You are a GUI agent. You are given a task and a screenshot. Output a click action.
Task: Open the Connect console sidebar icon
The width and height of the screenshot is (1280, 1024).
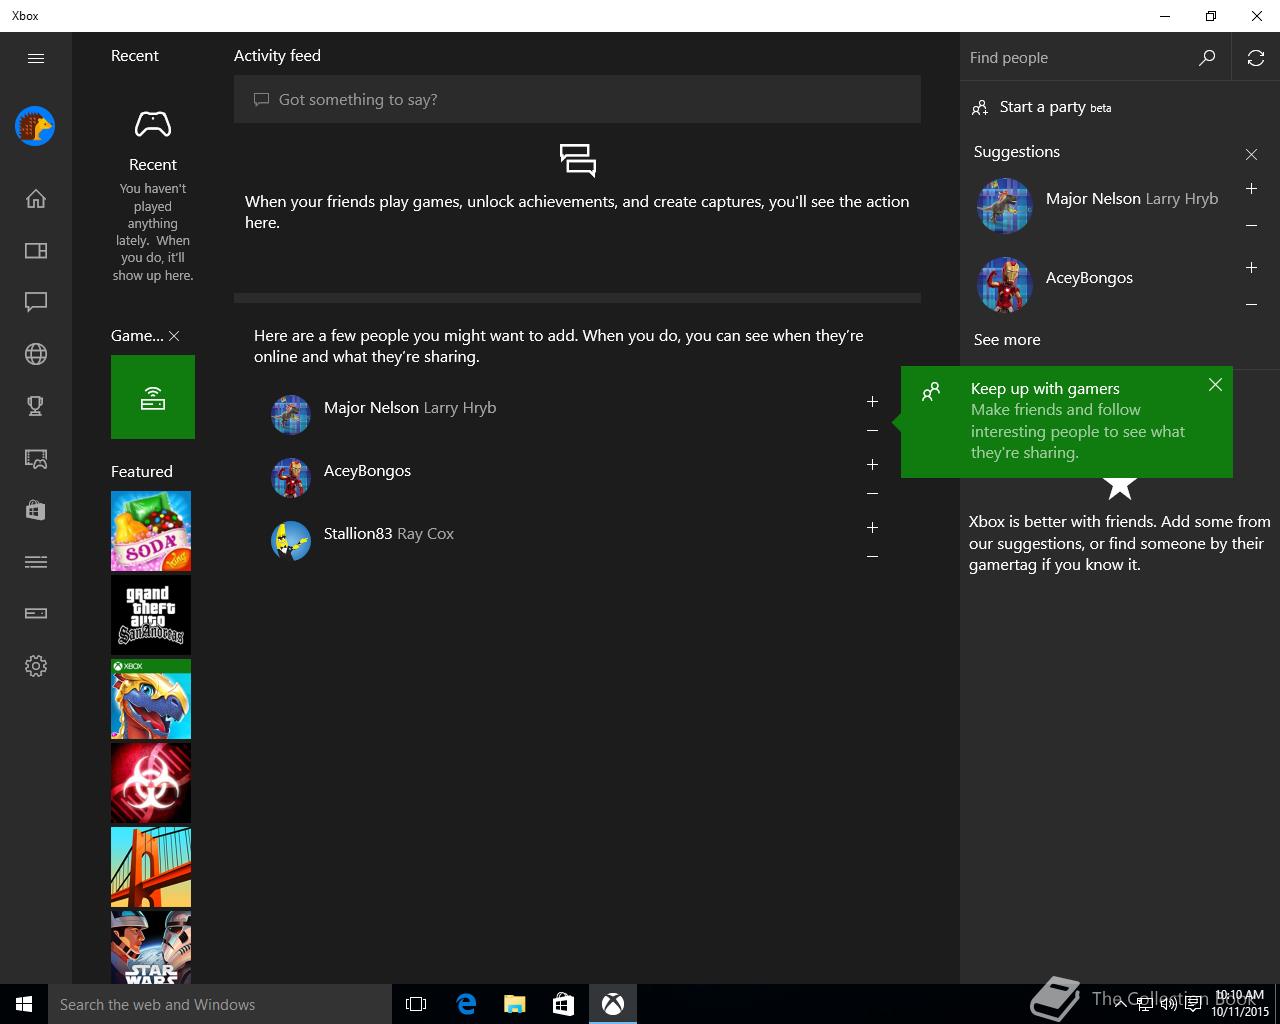(36, 614)
